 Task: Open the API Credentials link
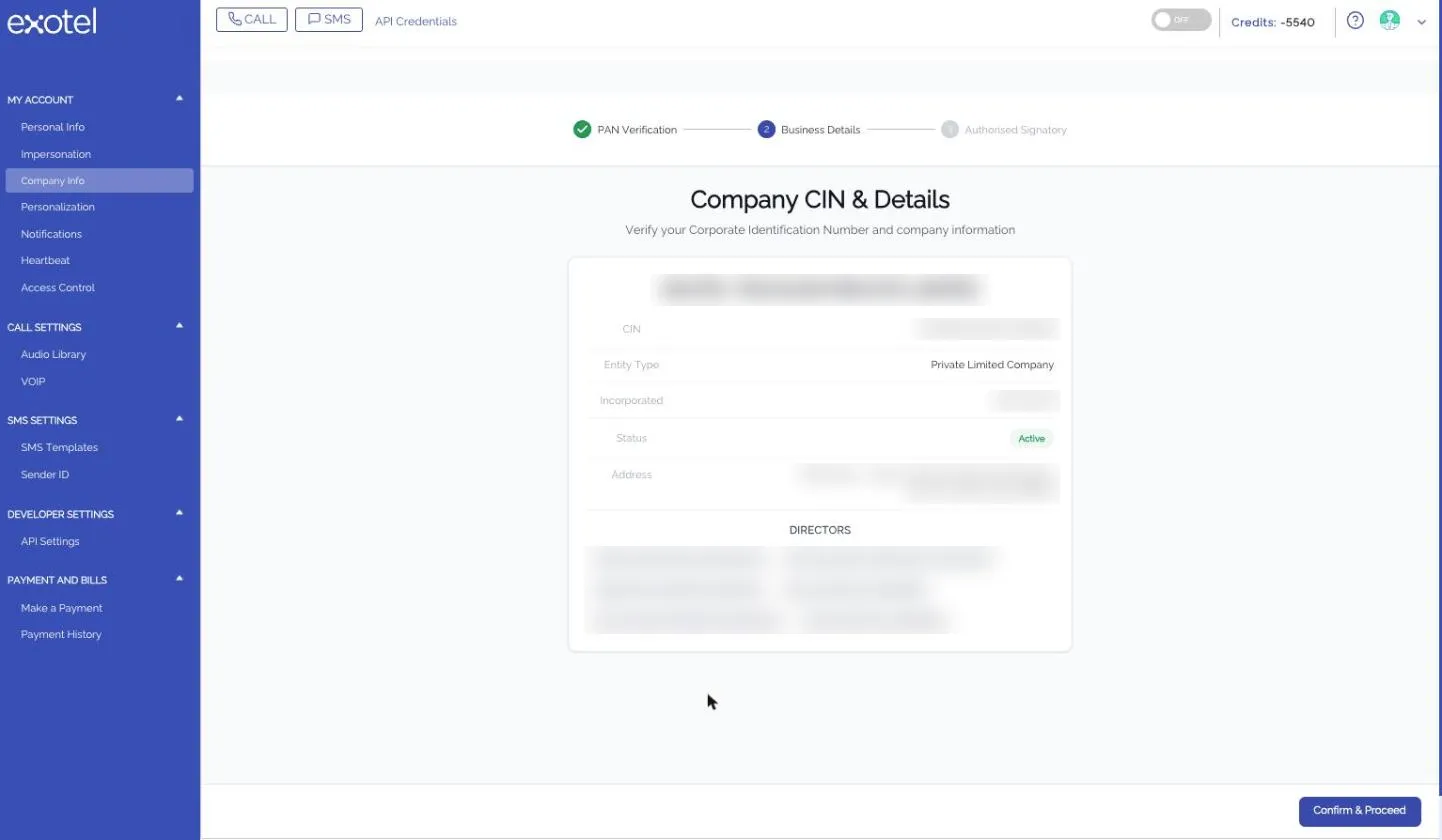click(416, 21)
